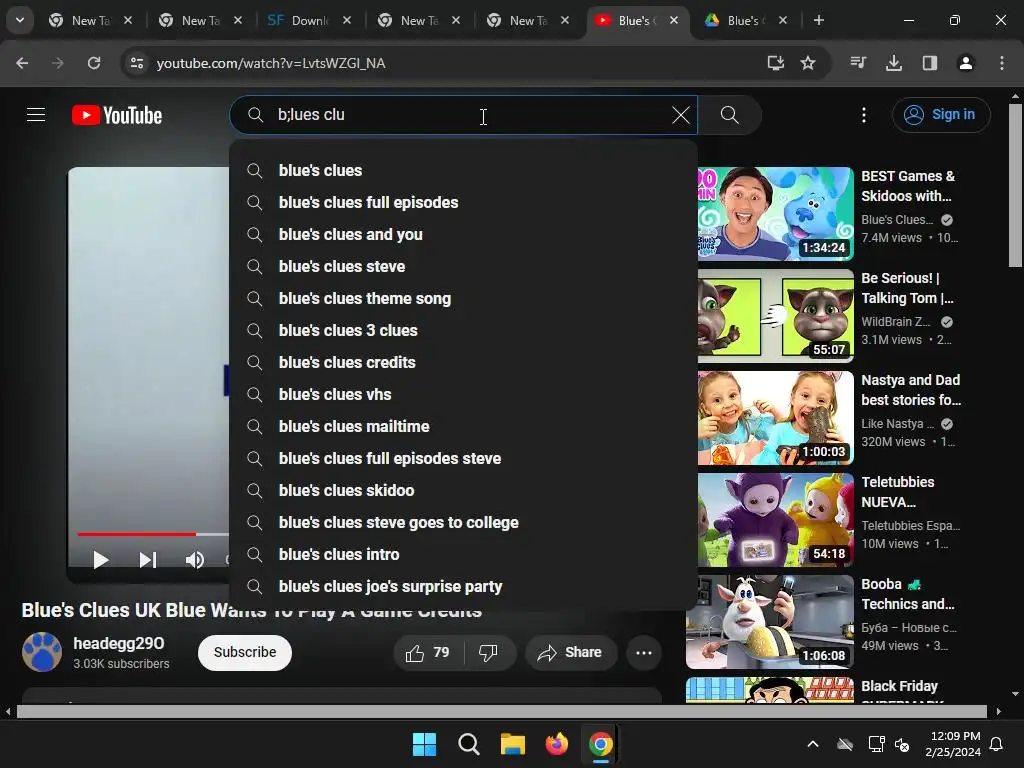Select suggestion "blue's clues theme song"
The image size is (1024, 768).
coord(464,298)
